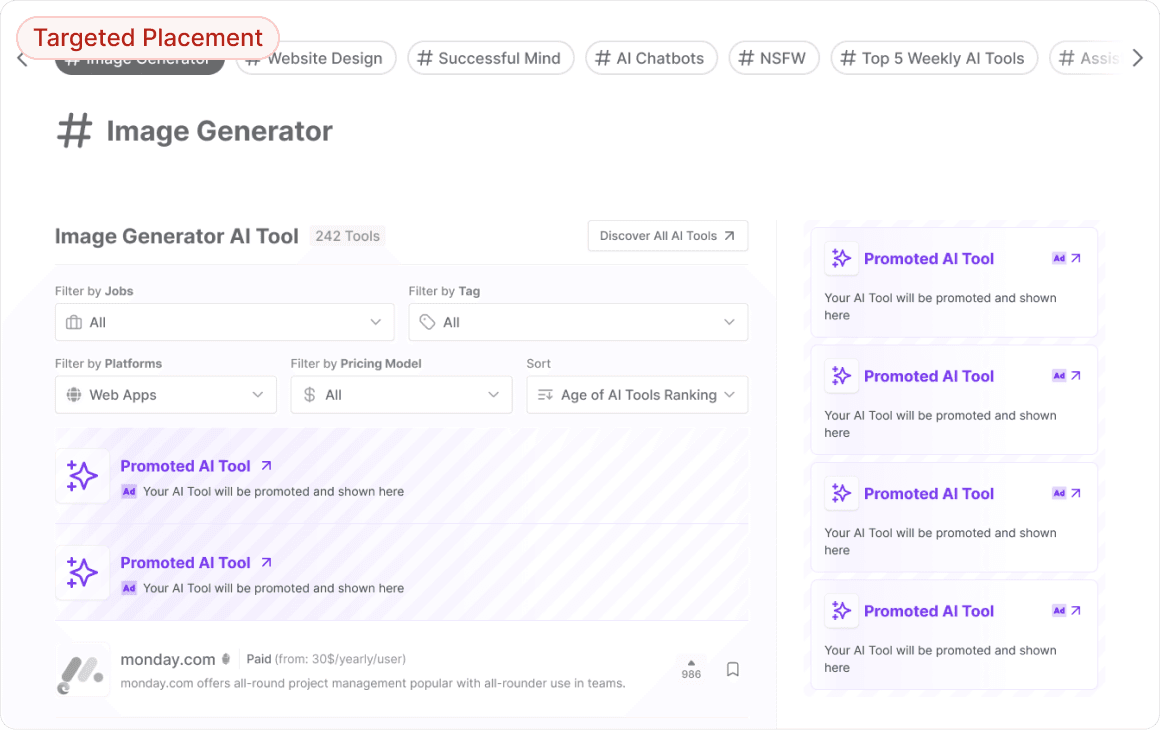Click the 242 Tools count badge

[347, 236]
